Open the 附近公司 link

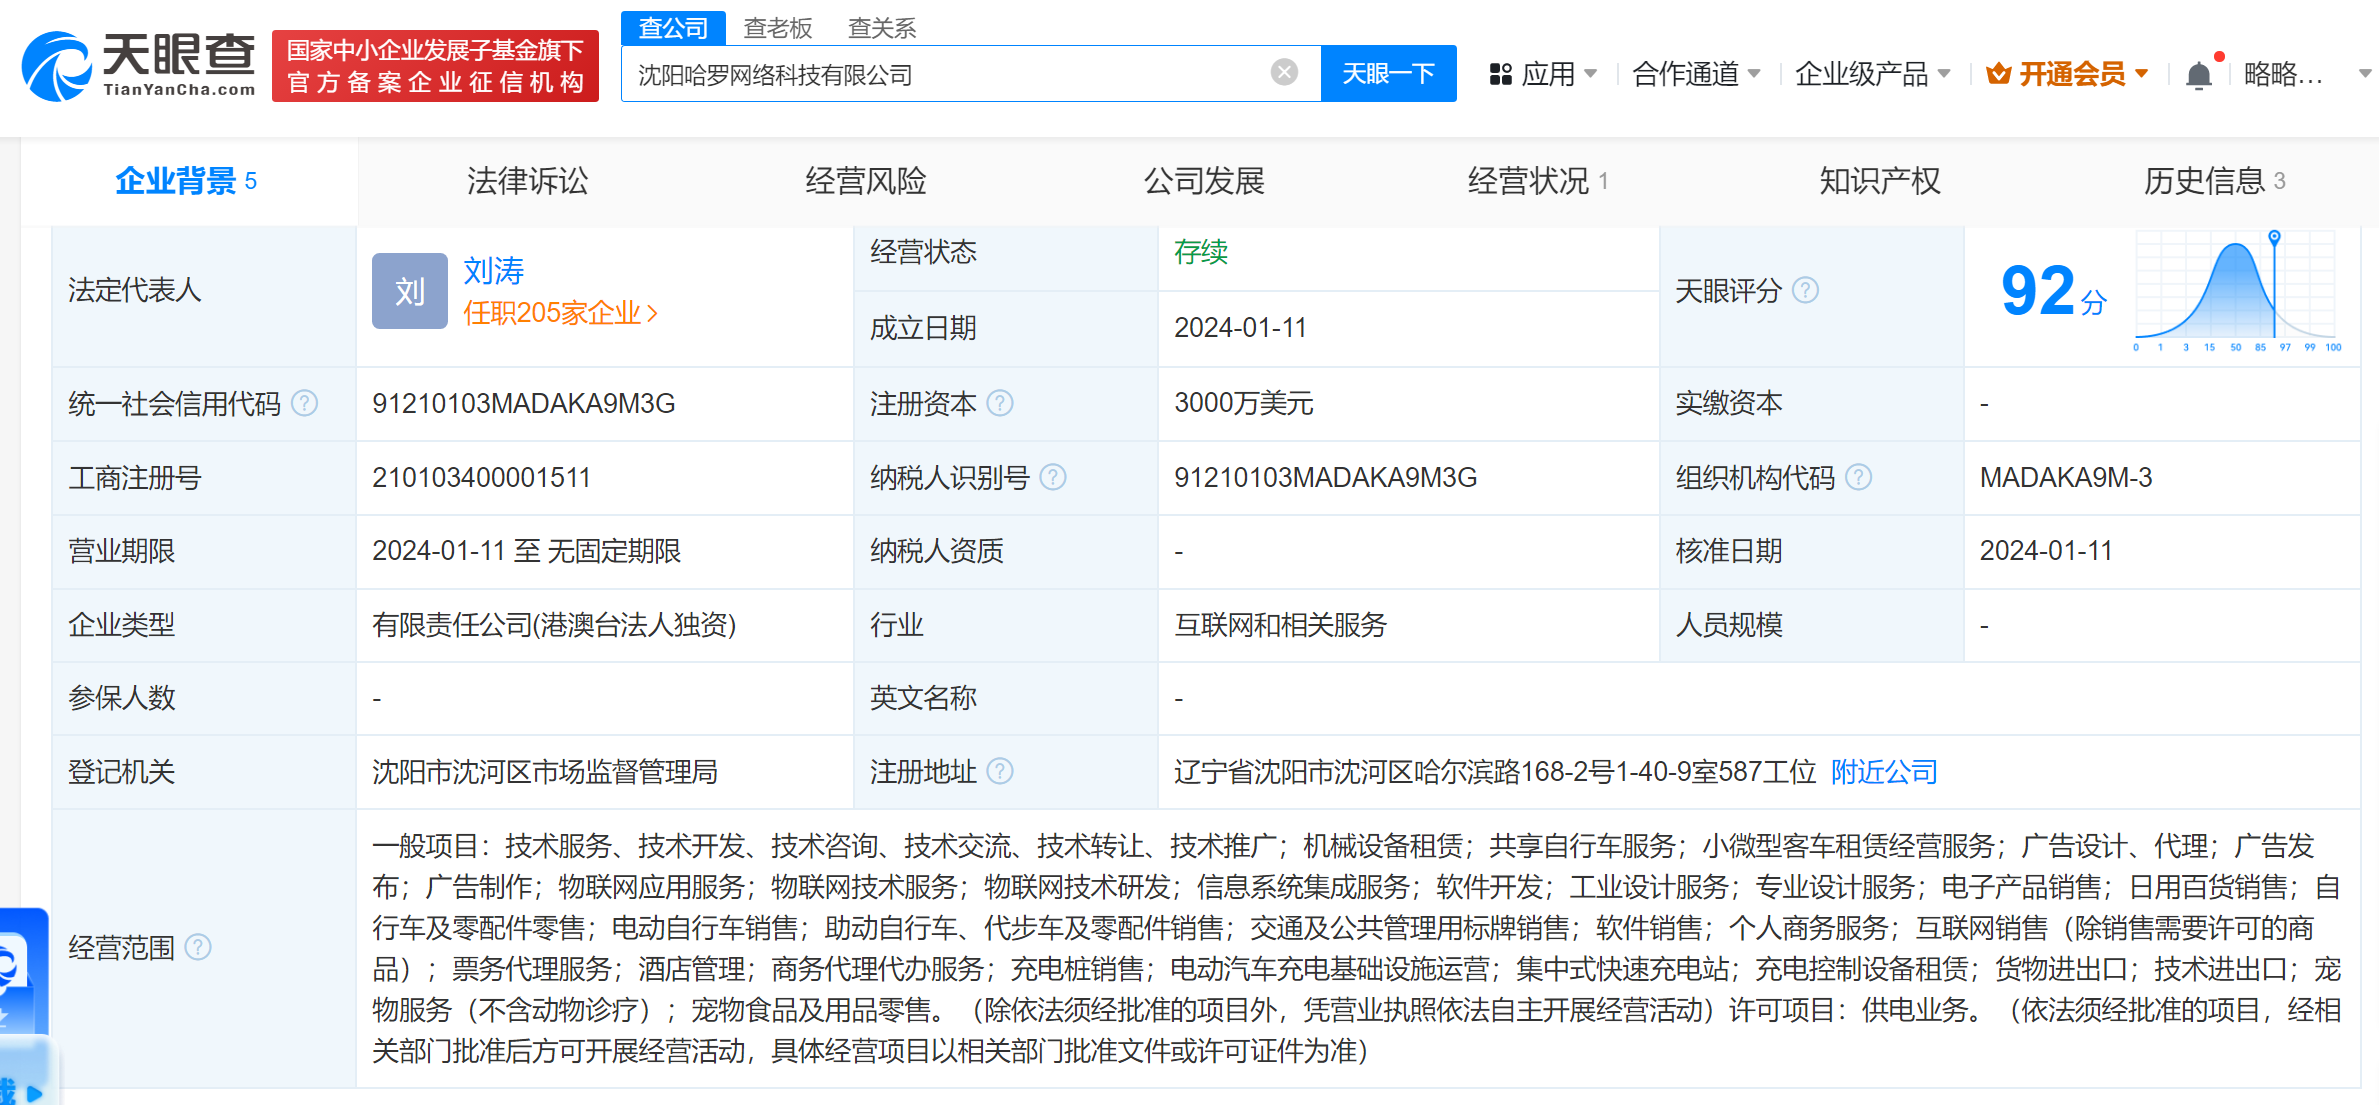[x=1883, y=771]
